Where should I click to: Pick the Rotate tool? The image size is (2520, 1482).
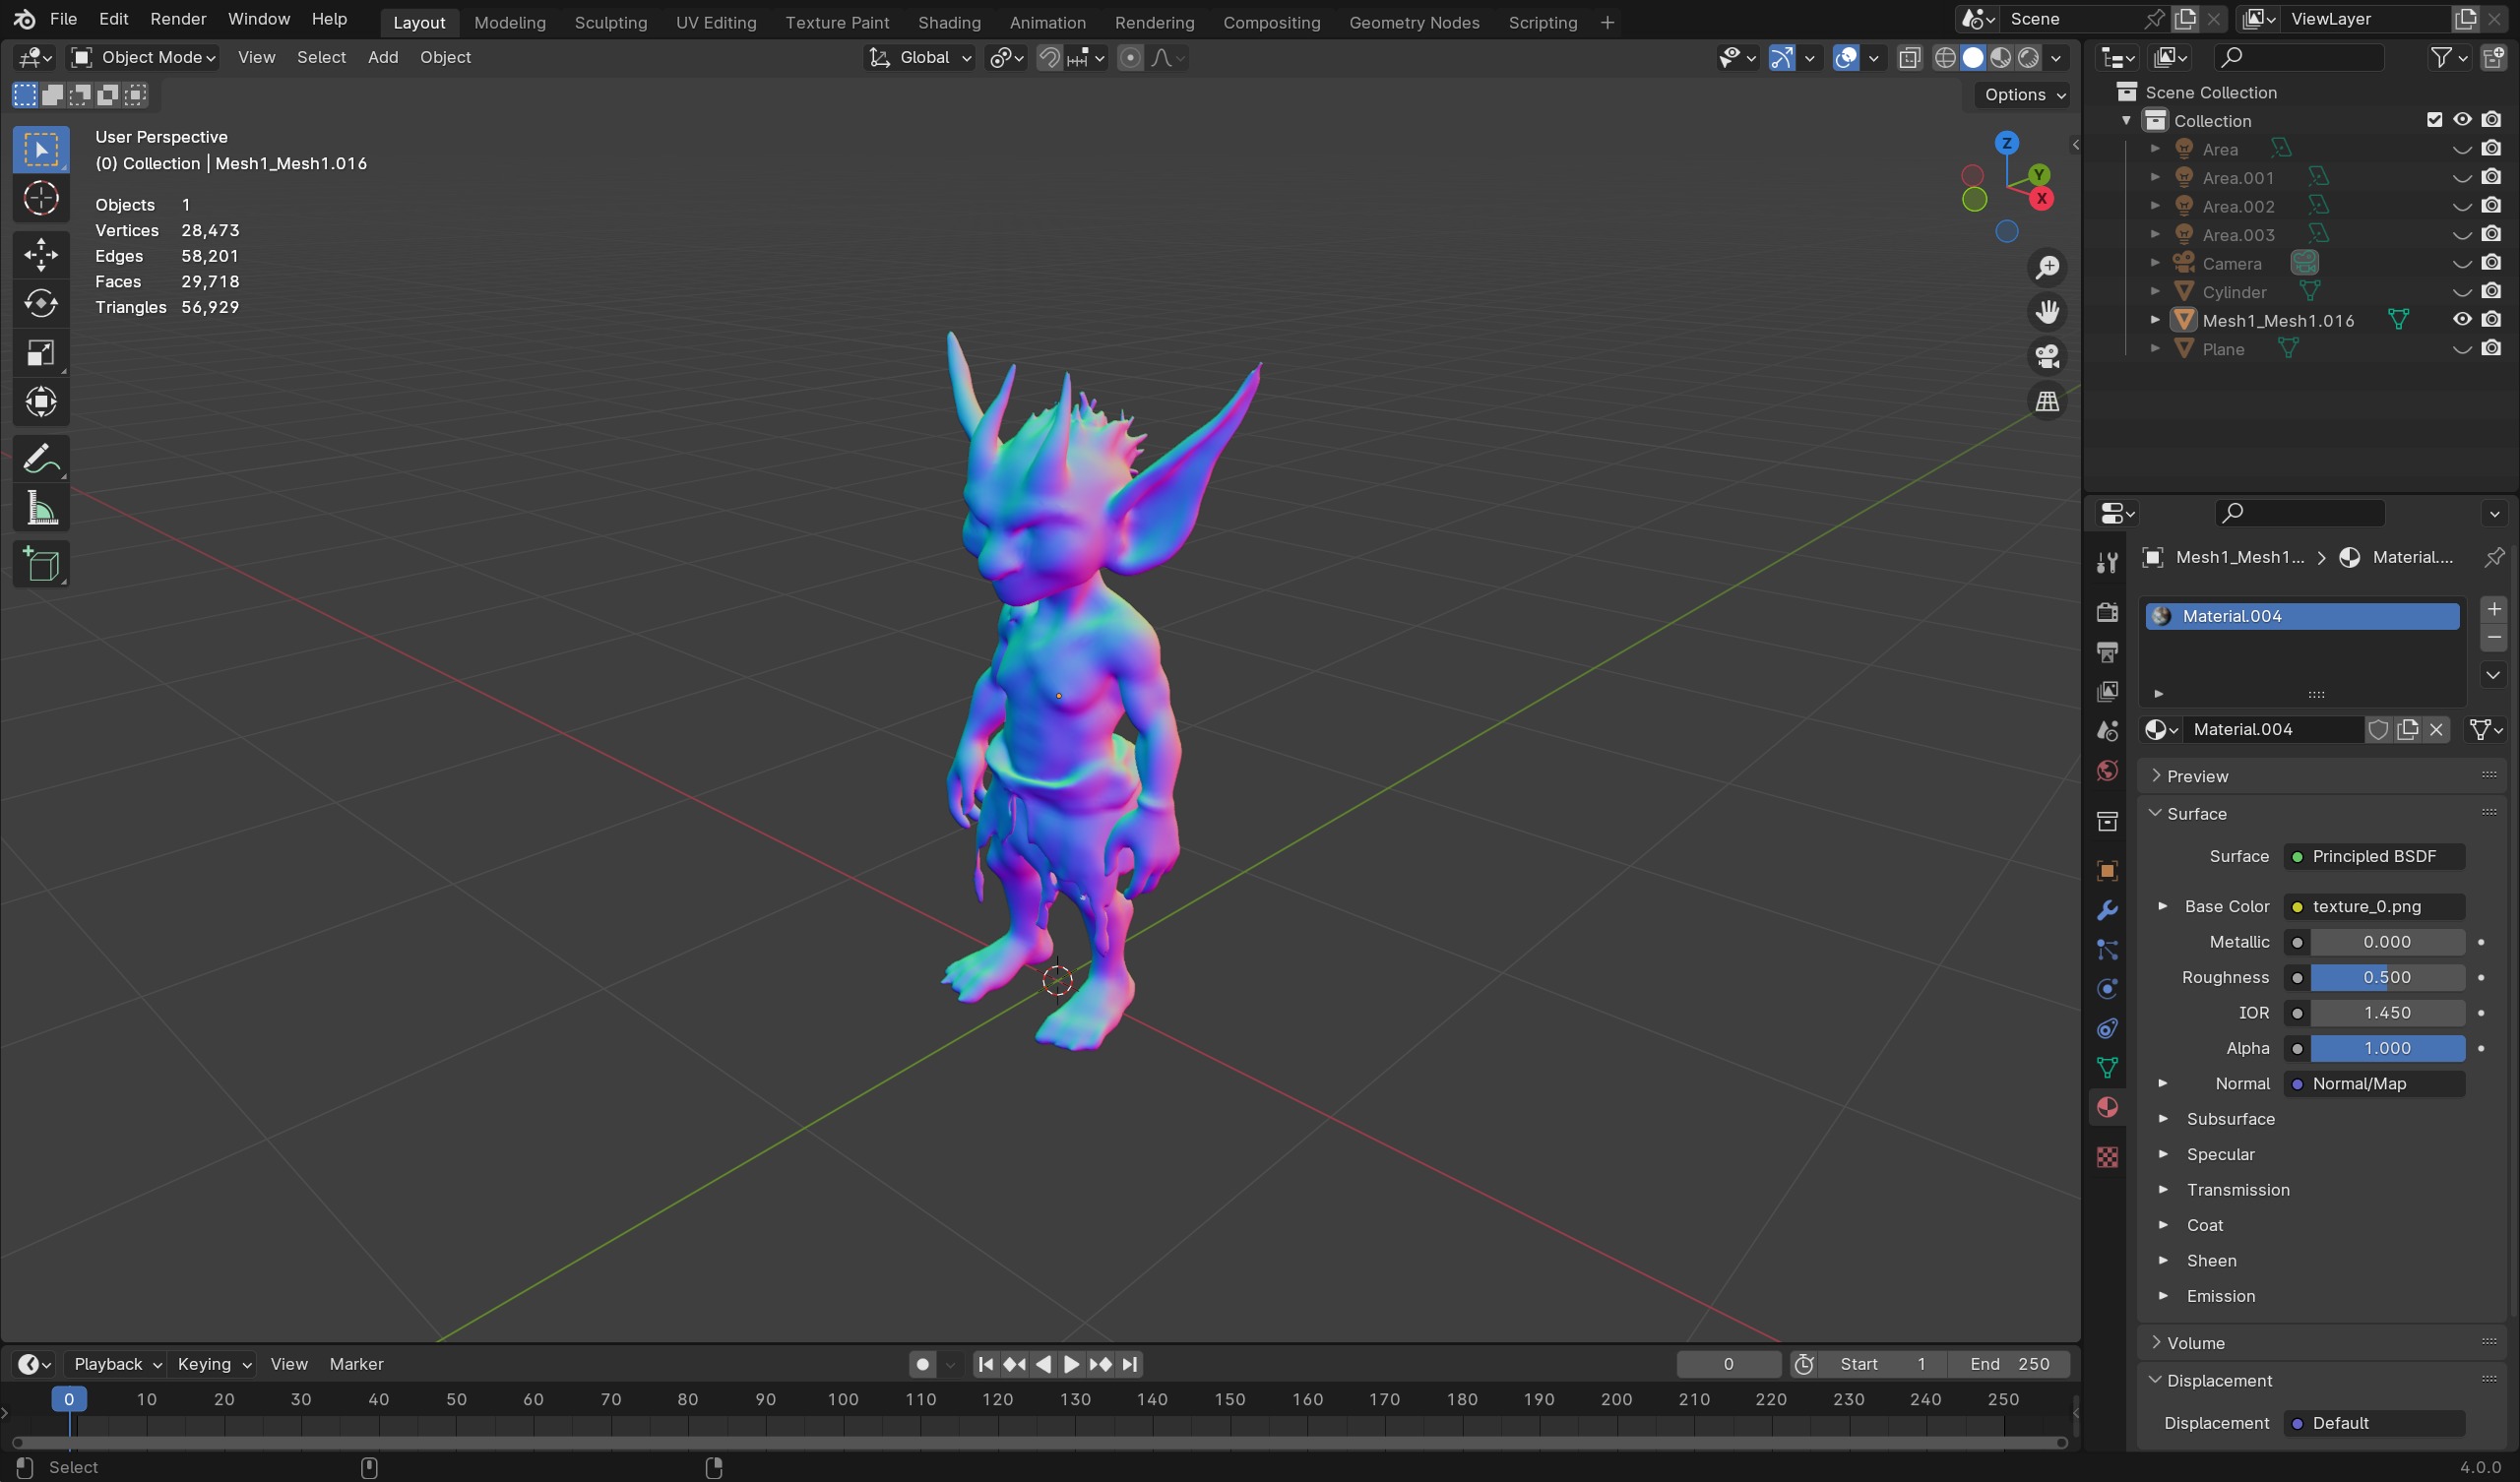tap(41, 303)
